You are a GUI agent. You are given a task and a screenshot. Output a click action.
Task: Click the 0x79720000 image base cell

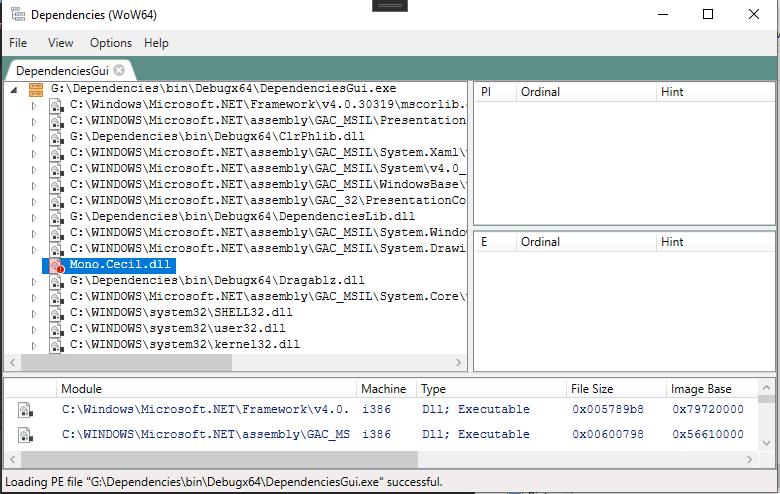[708, 409]
